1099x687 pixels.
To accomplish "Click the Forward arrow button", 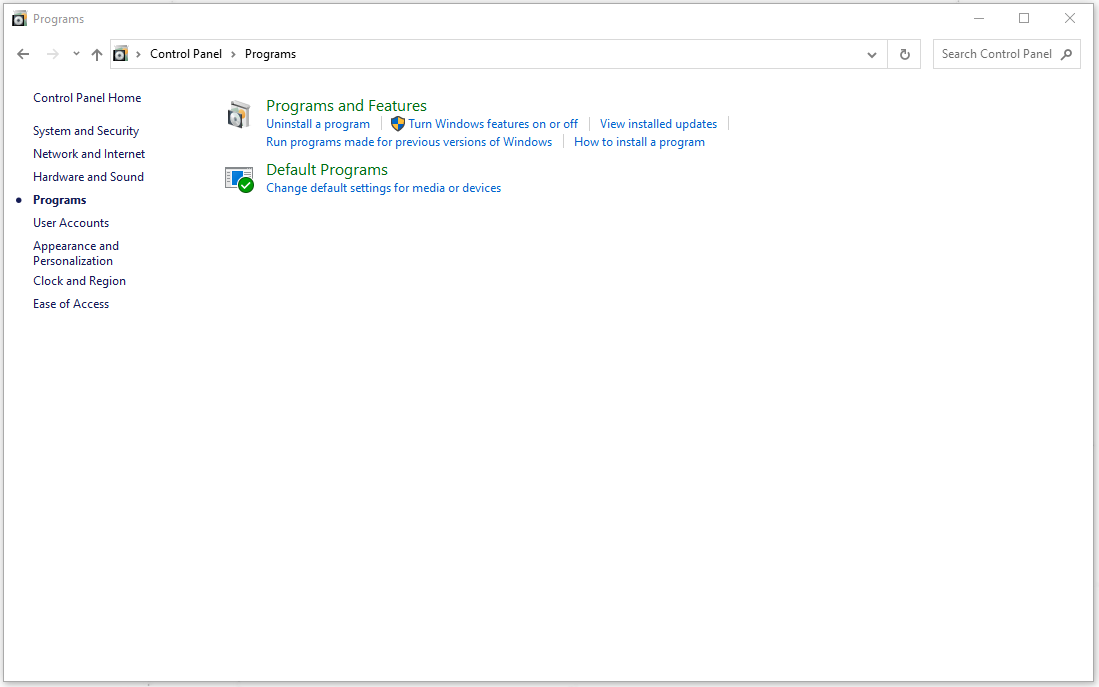I will tap(53, 54).
